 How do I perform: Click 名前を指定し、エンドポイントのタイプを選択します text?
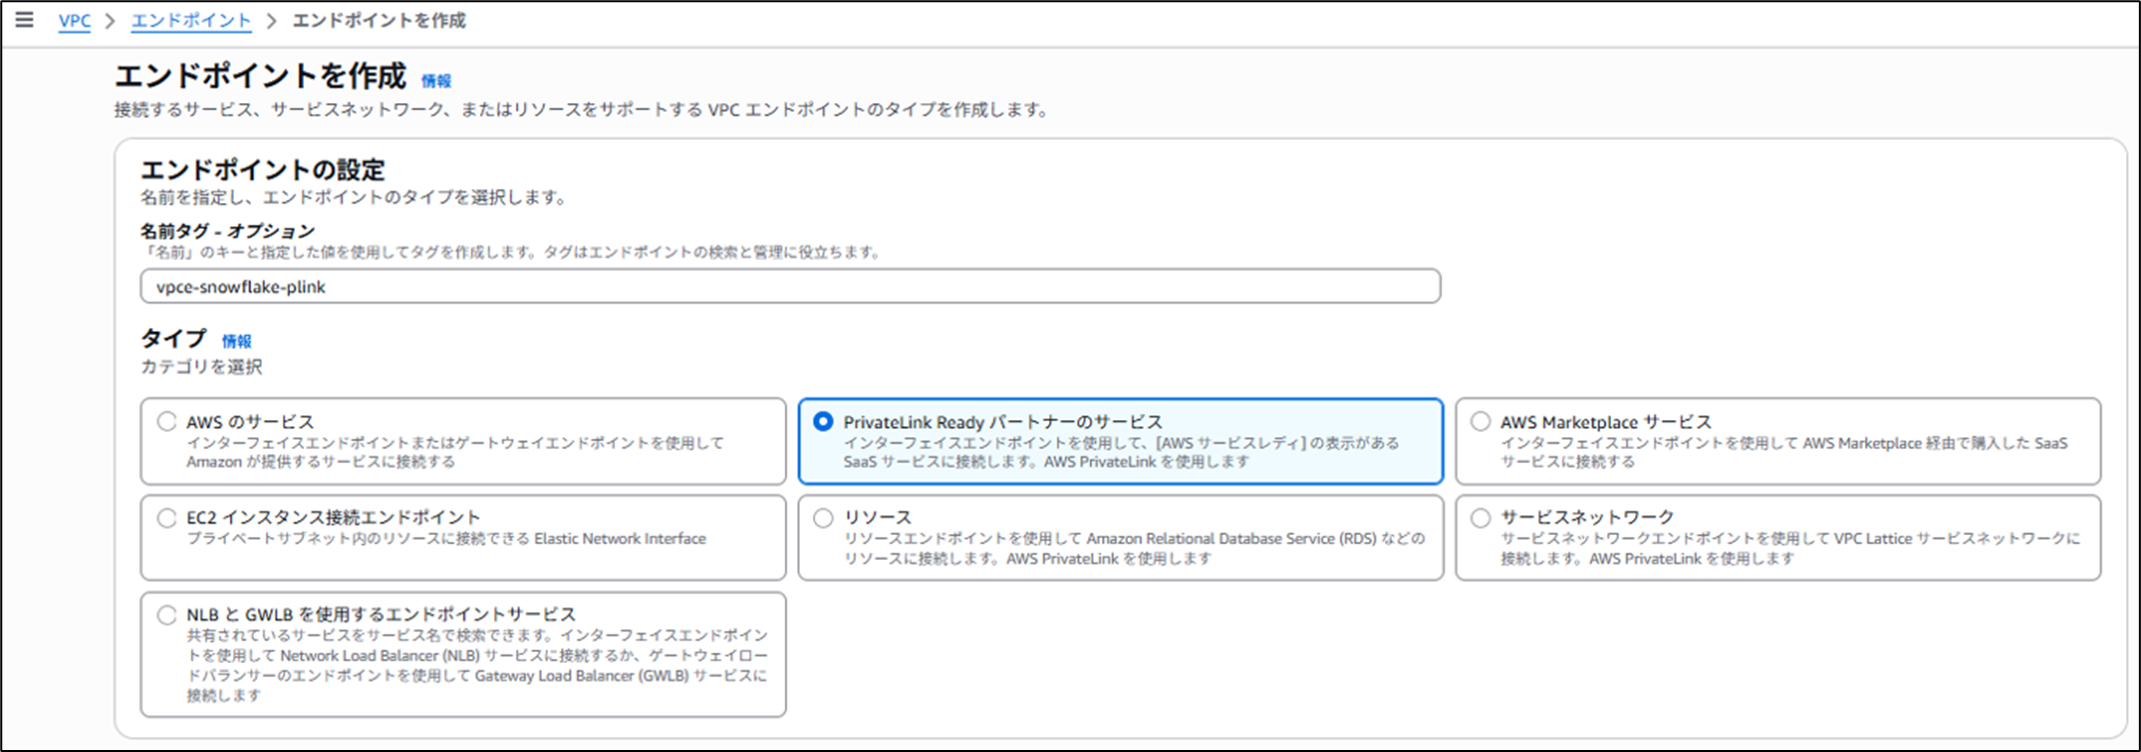(x=355, y=198)
